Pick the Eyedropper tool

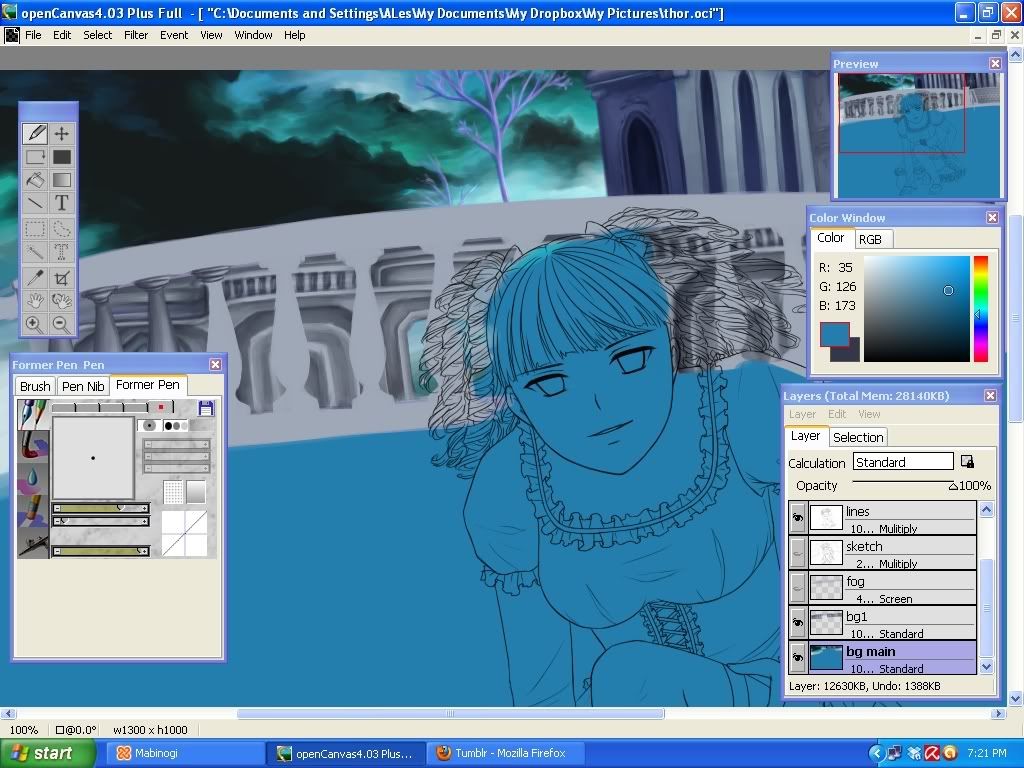[34, 277]
